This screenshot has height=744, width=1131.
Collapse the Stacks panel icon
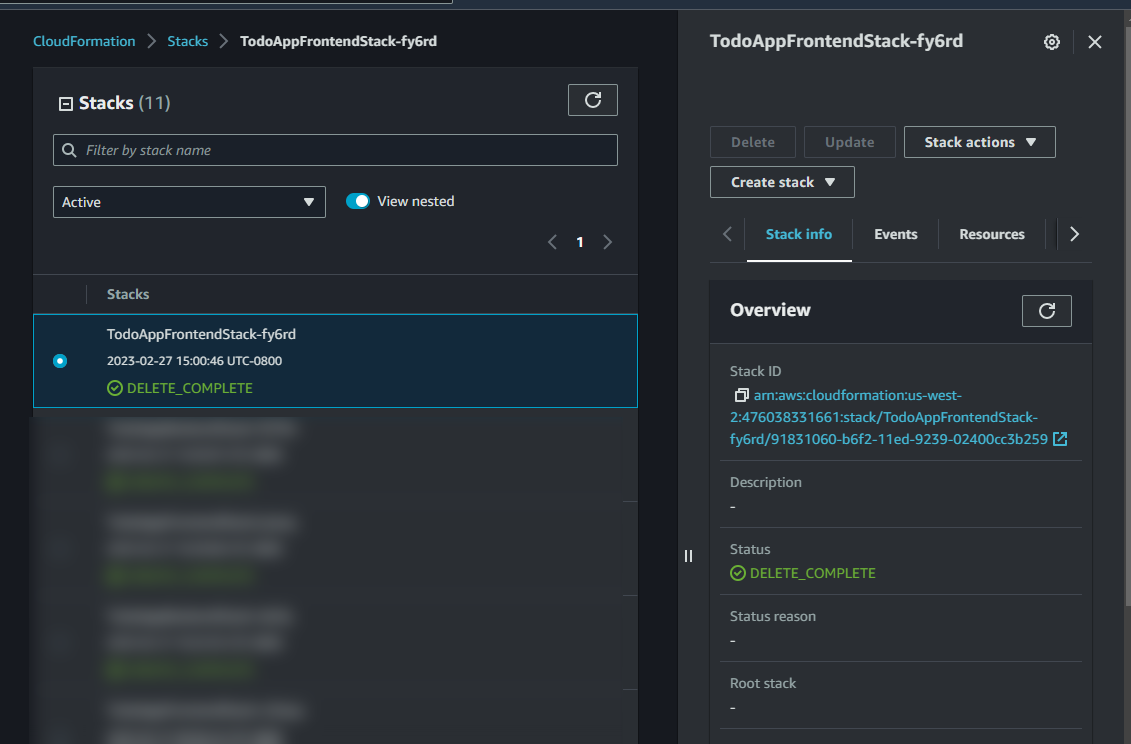click(x=66, y=104)
